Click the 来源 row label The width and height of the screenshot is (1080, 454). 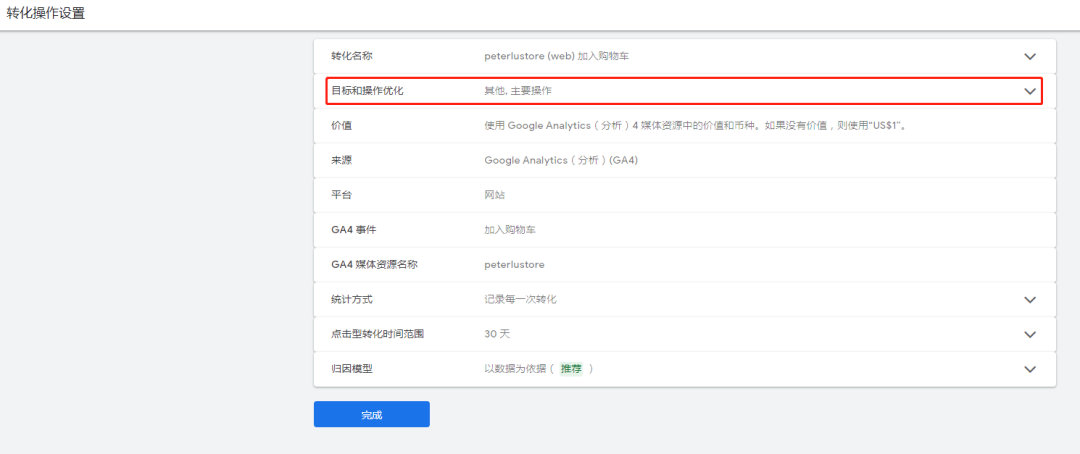click(x=342, y=161)
